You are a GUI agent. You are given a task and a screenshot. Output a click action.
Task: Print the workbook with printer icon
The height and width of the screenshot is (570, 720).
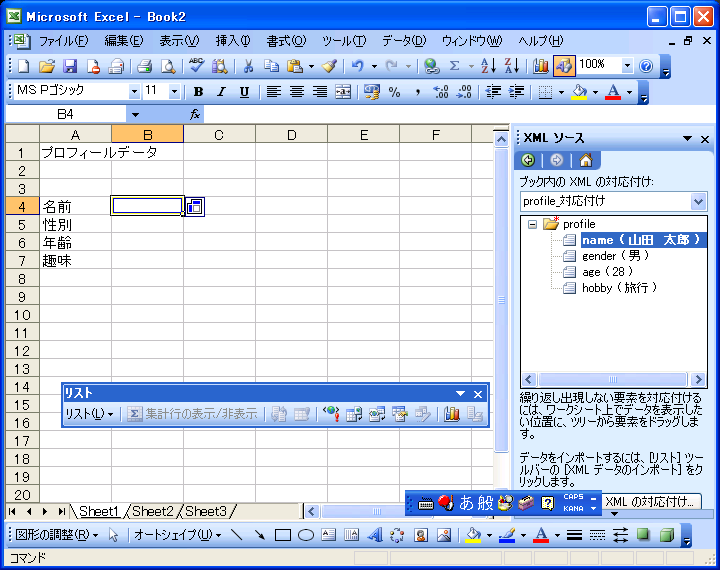coord(144,67)
